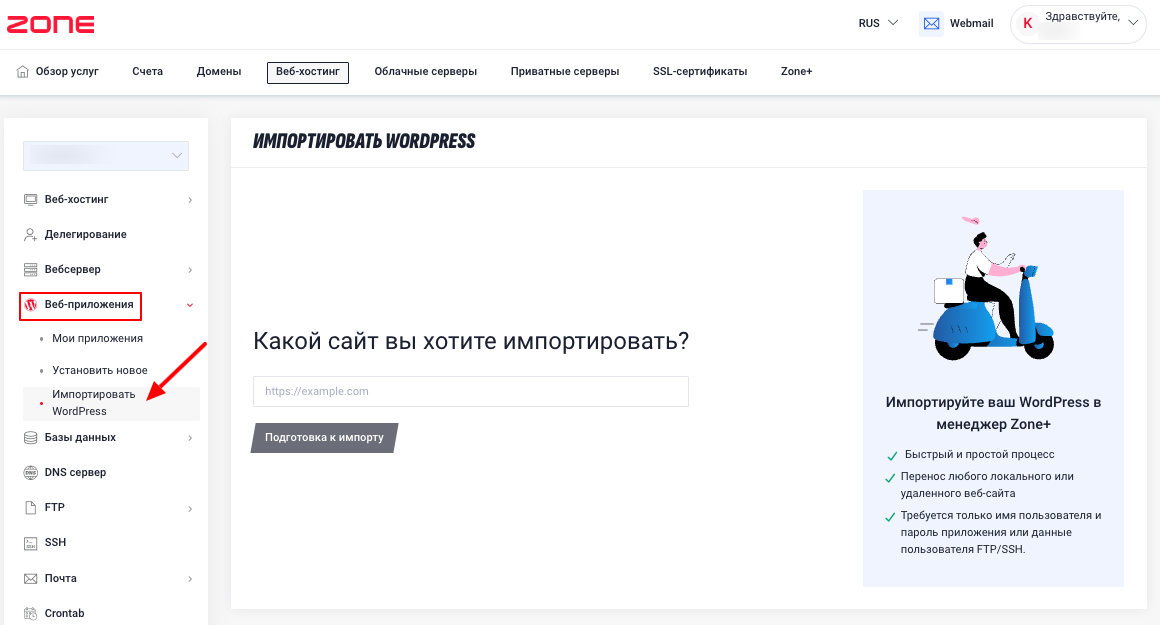The height and width of the screenshot is (625, 1160).
Task: Click the Webmail envelope icon
Action: (x=931, y=24)
